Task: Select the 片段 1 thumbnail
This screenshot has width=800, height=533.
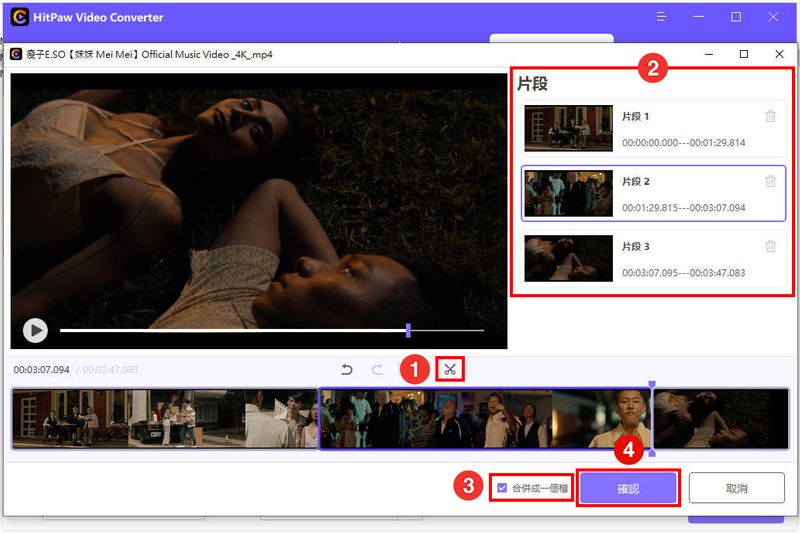Action: click(x=568, y=128)
